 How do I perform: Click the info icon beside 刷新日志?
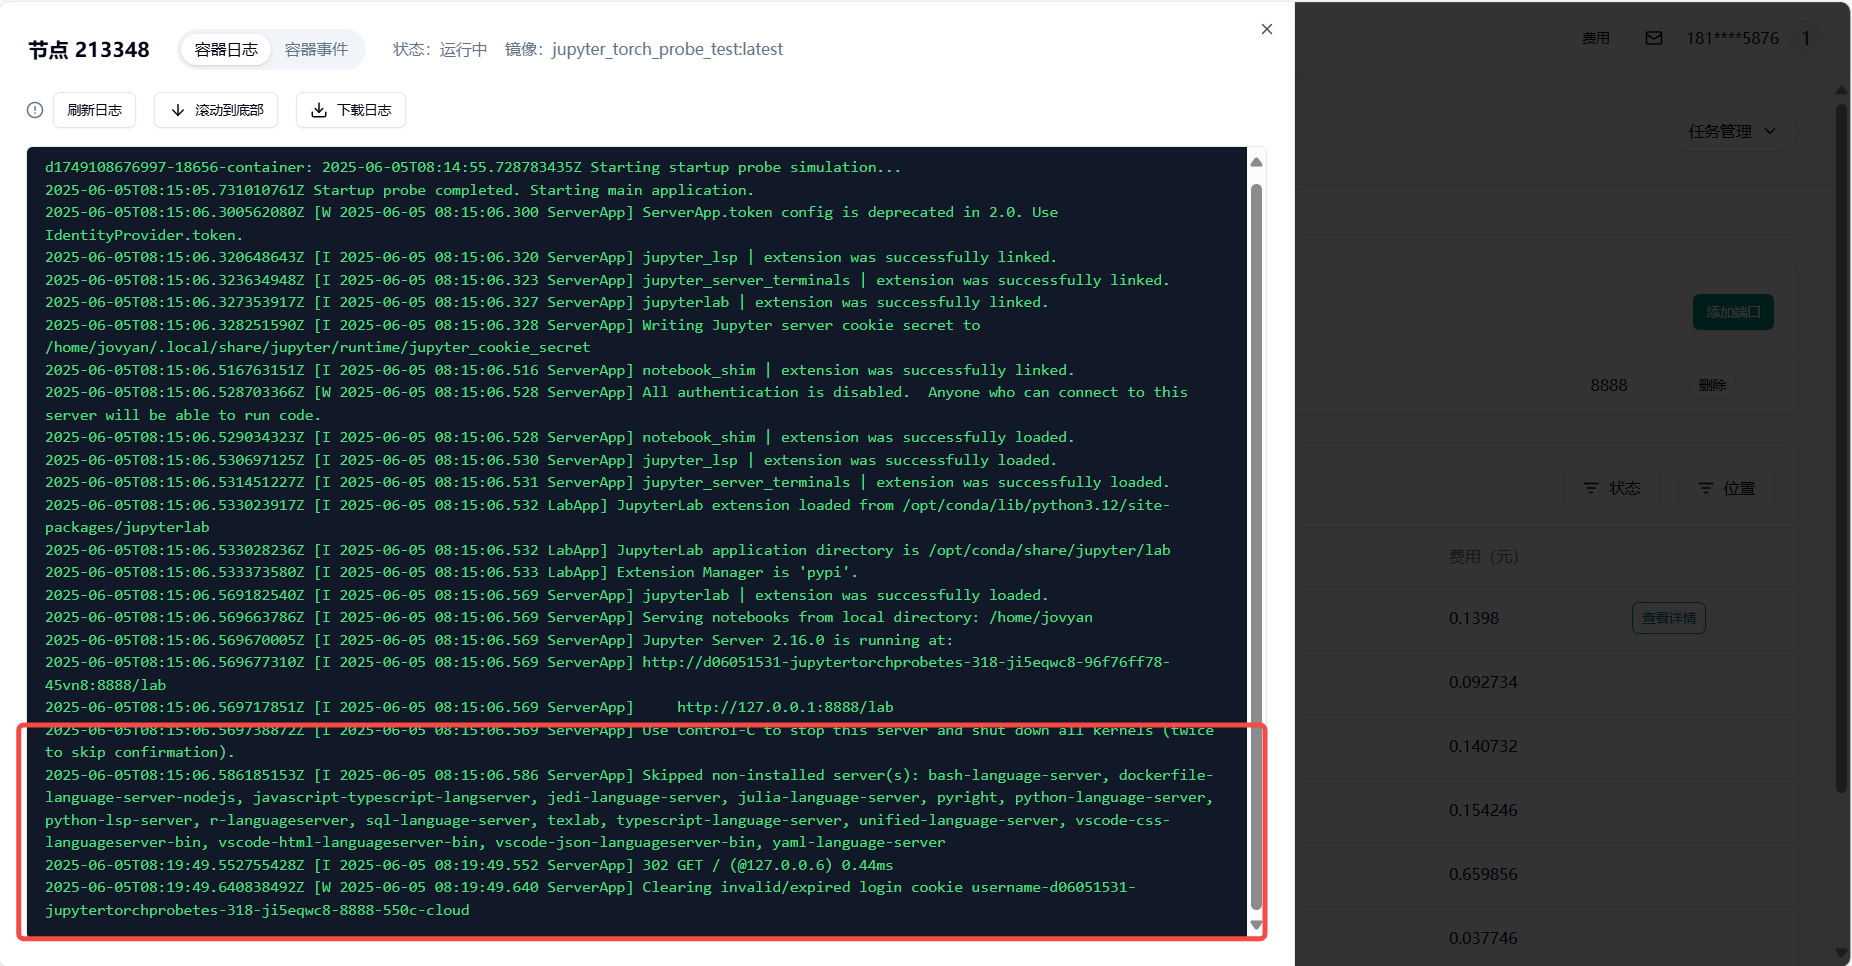pos(35,110)
